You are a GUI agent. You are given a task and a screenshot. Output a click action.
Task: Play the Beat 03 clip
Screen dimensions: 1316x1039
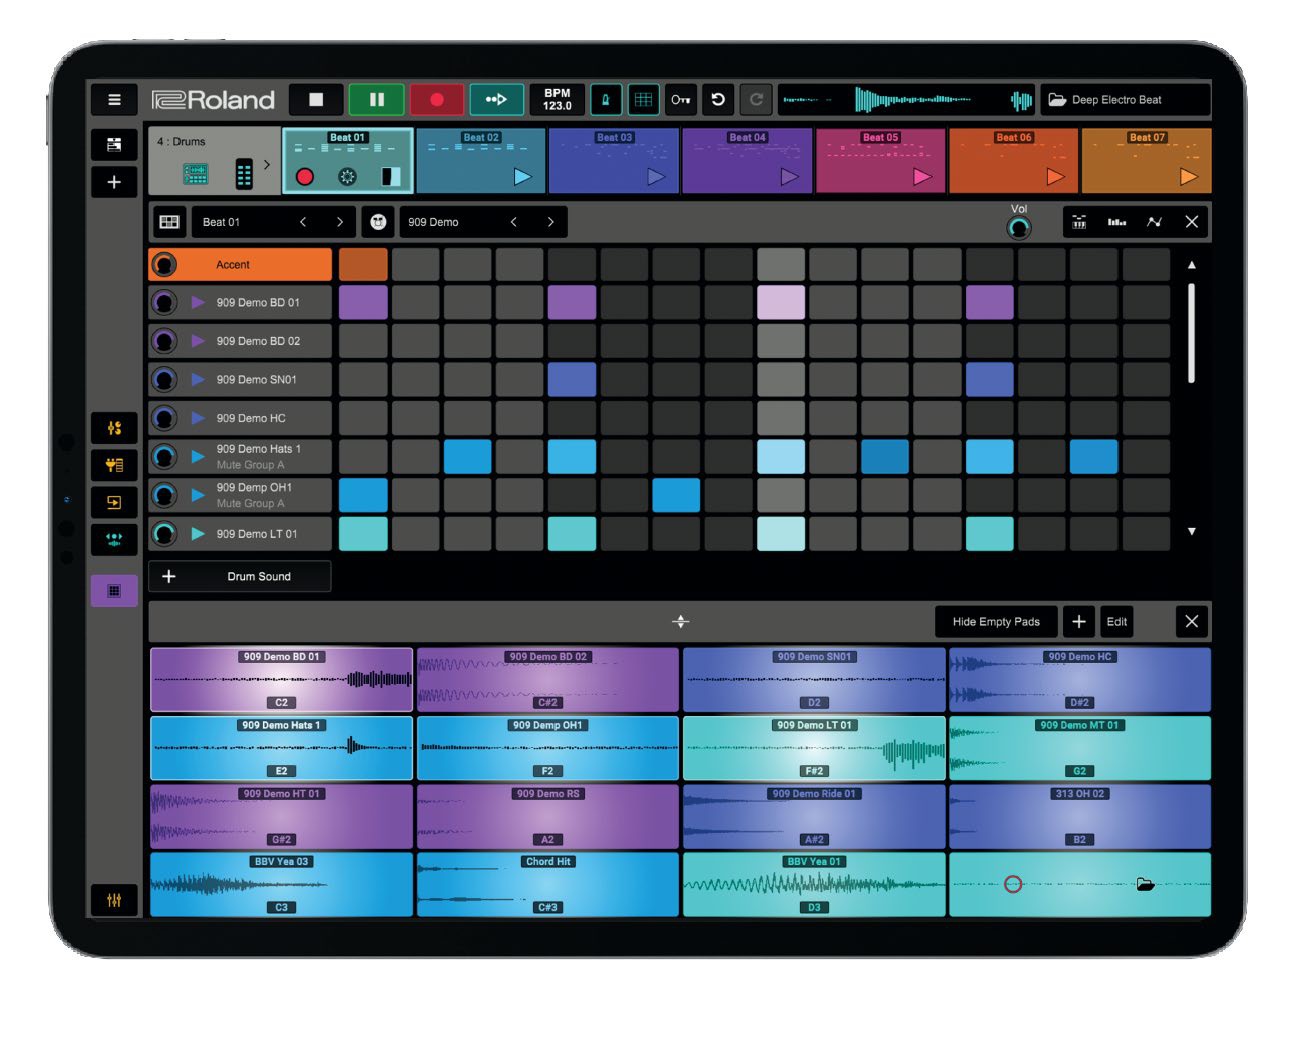coord(656,177)
